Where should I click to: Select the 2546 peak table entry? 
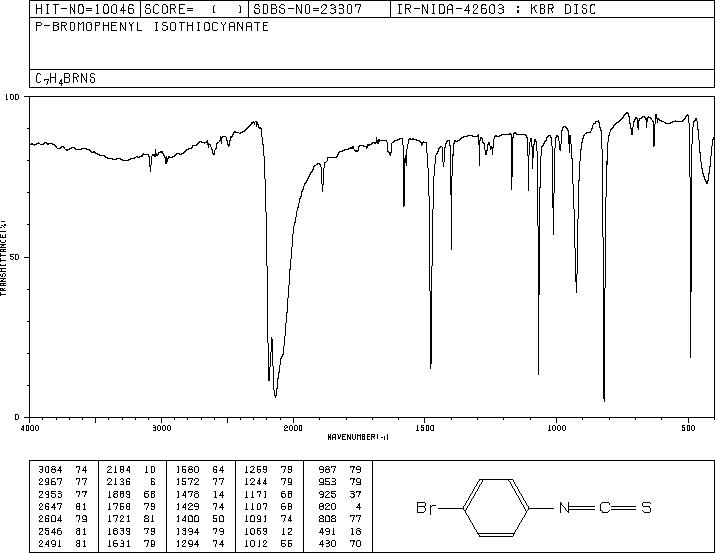click(62, 532)
